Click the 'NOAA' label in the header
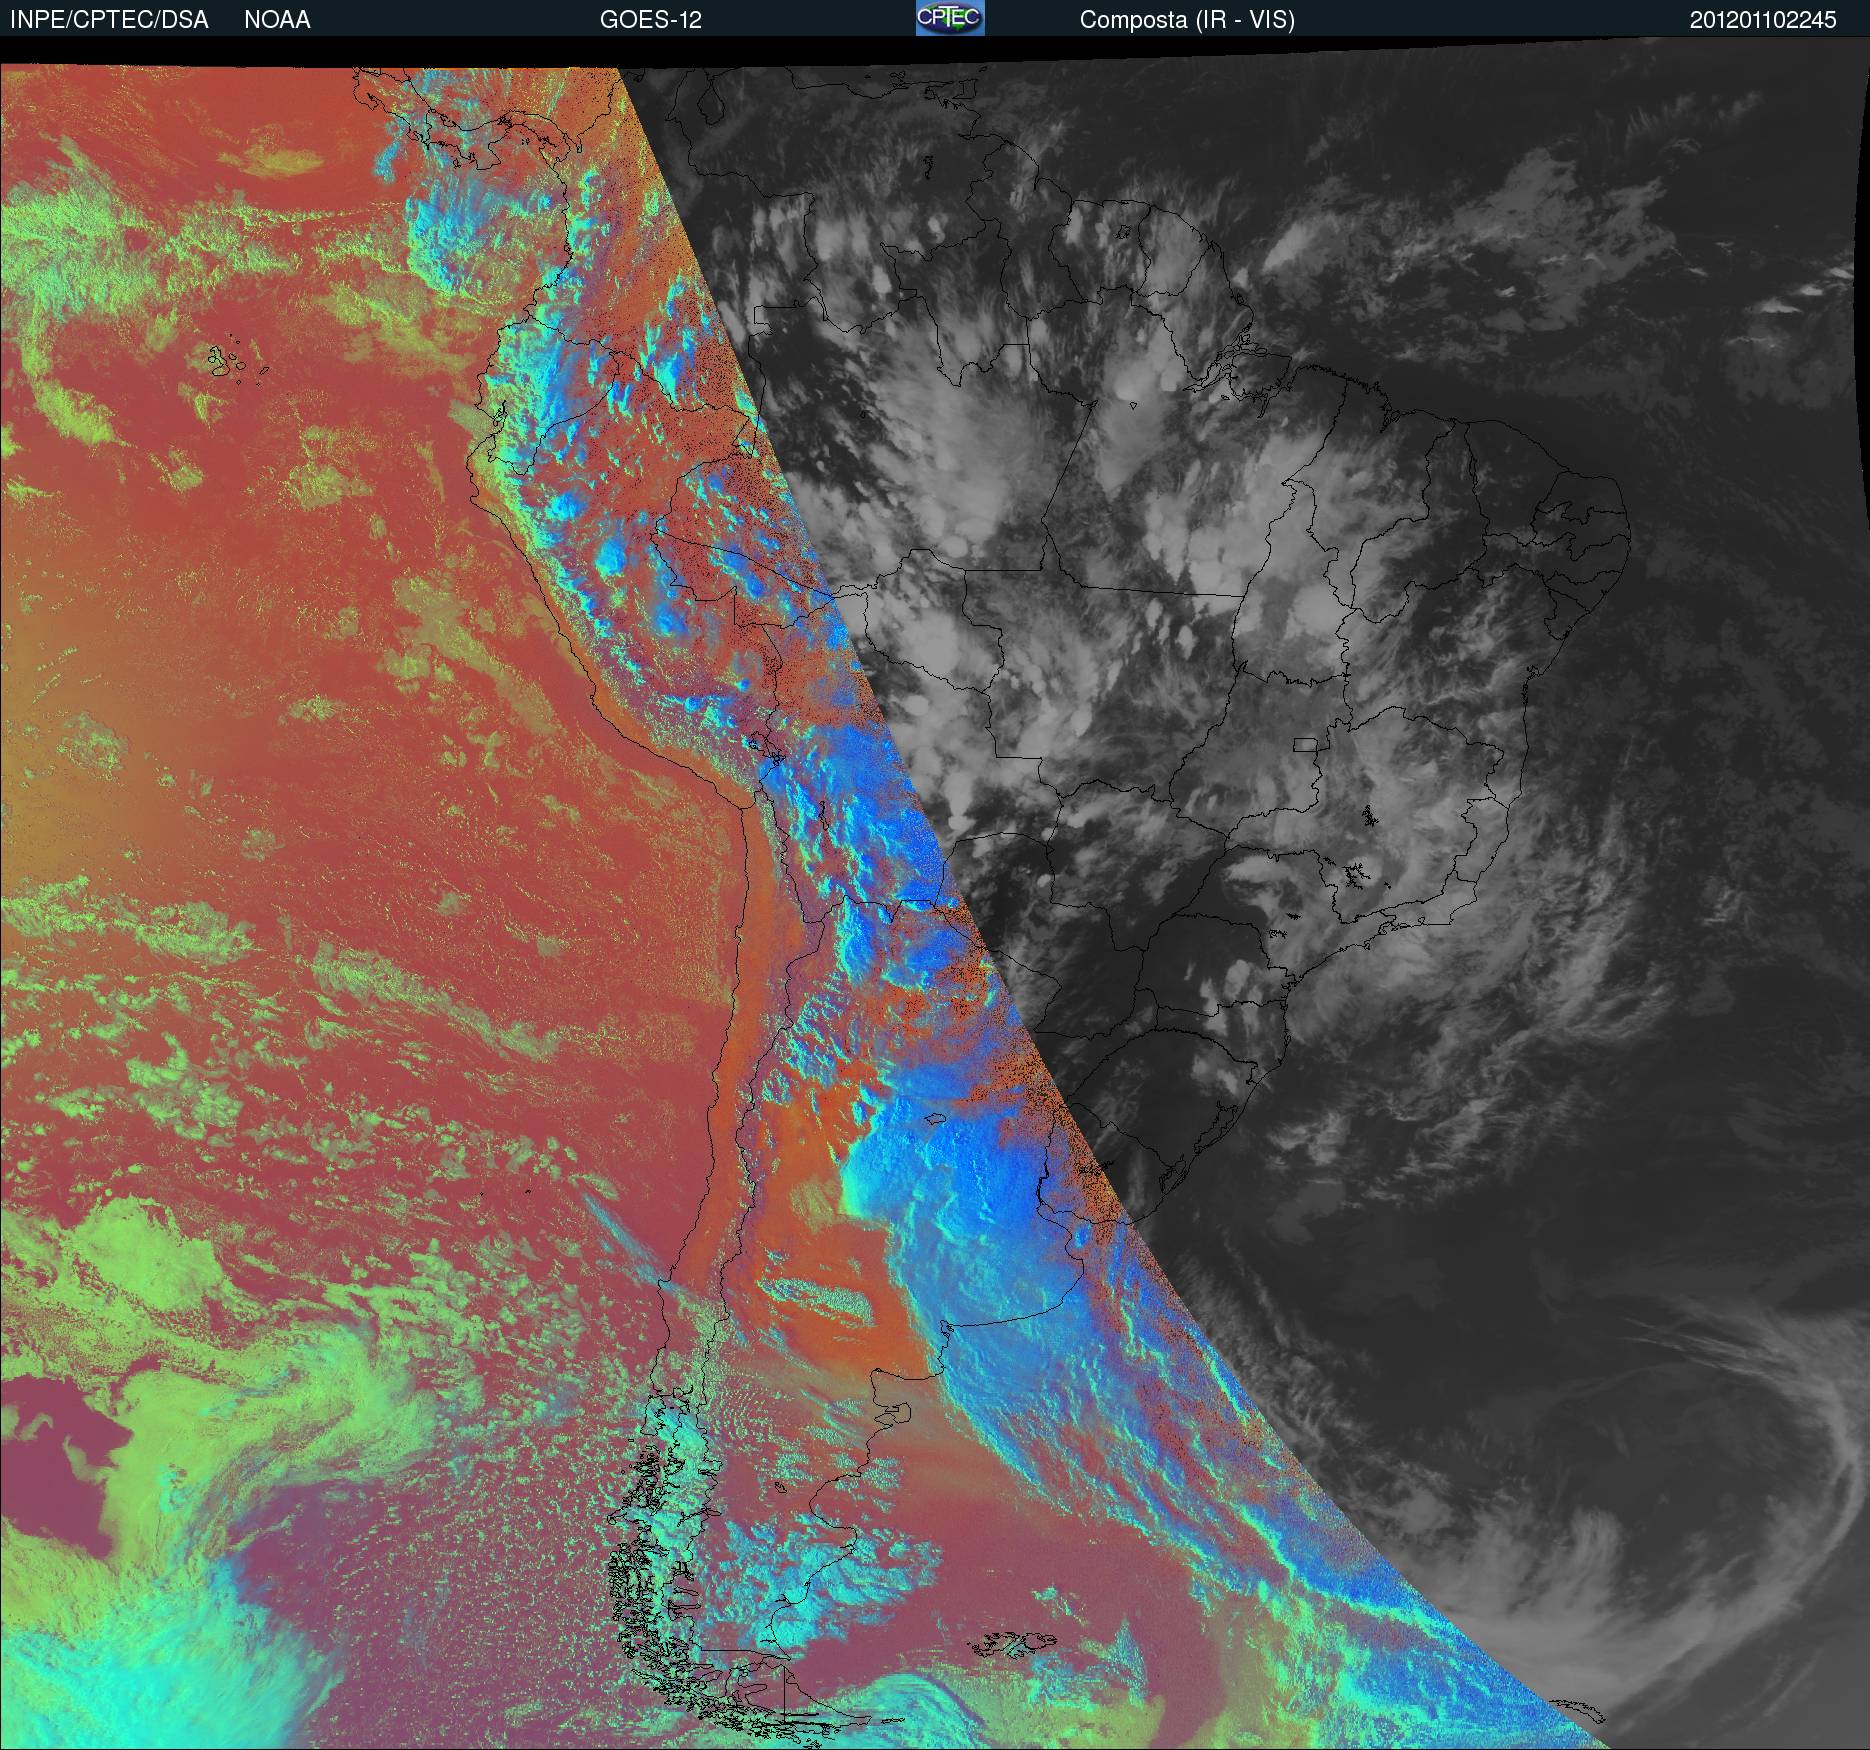This screenshot has width=1870, height=1750. (x=277, y=20)
